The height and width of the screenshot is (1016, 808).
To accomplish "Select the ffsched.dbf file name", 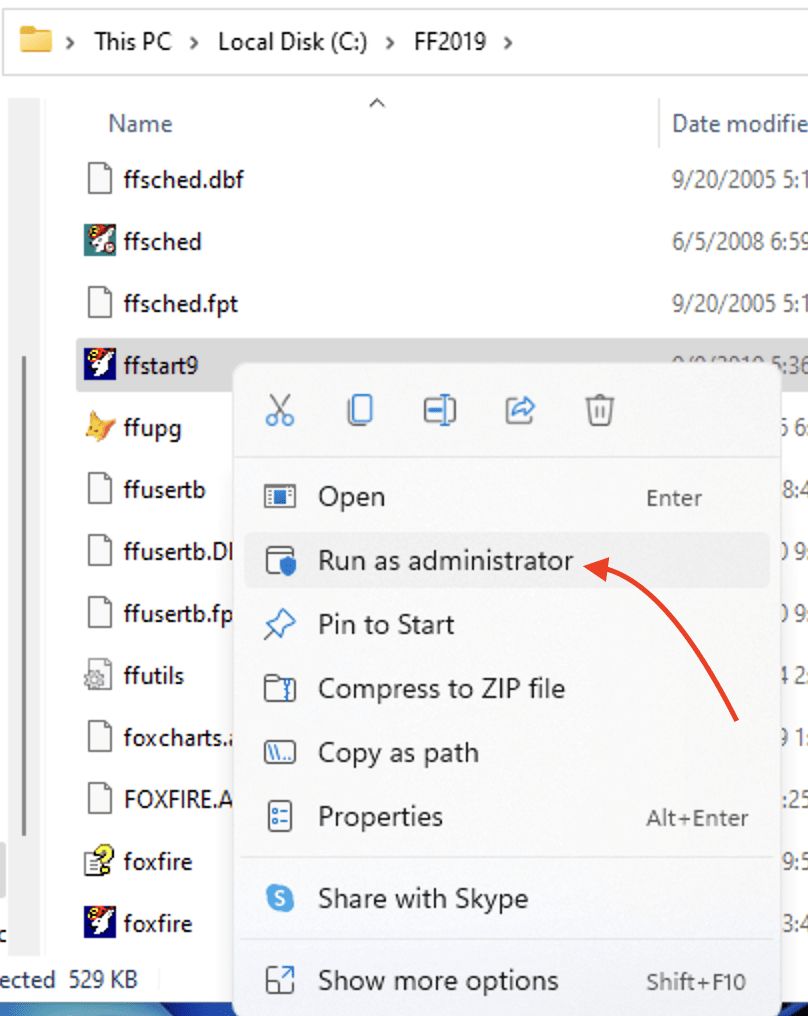I will tap(183, 179).
